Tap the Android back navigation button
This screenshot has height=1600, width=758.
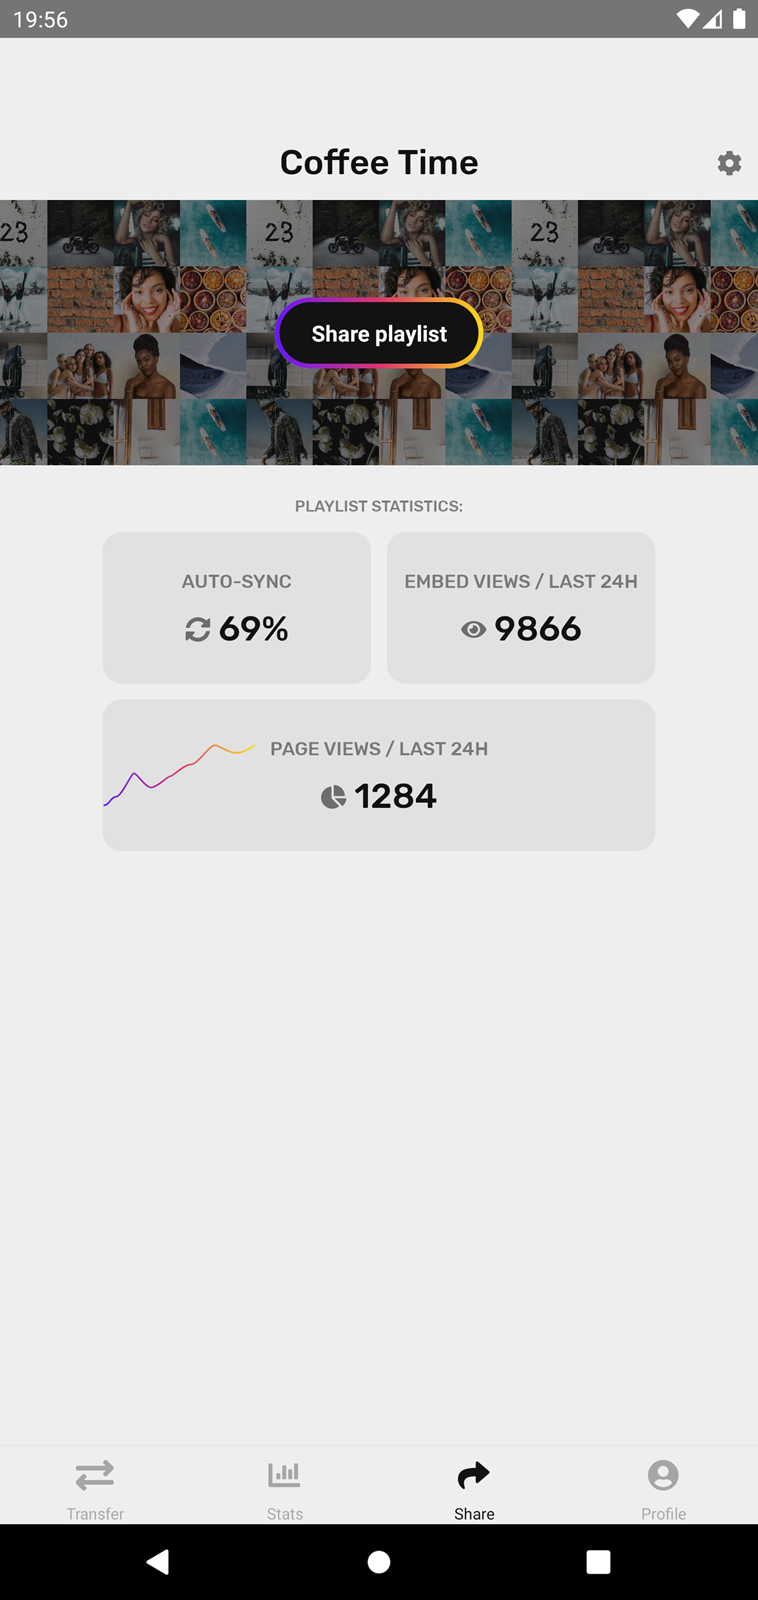[x=158, y=1562]
